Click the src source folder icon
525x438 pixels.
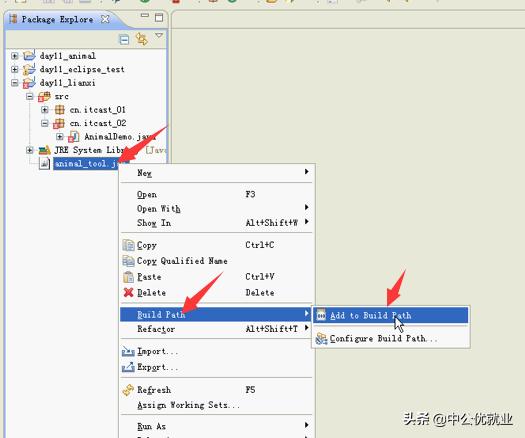pyautogui.click(x=44, y=96)
